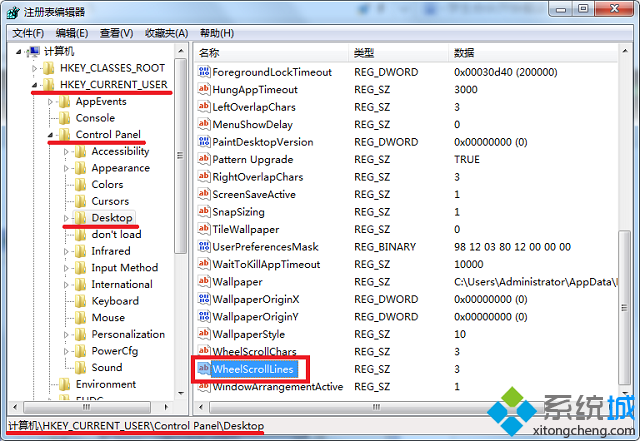This screenshot has width=640, height=441.
Task: Select the PowerCfg key in the tree
Action: 115,351
